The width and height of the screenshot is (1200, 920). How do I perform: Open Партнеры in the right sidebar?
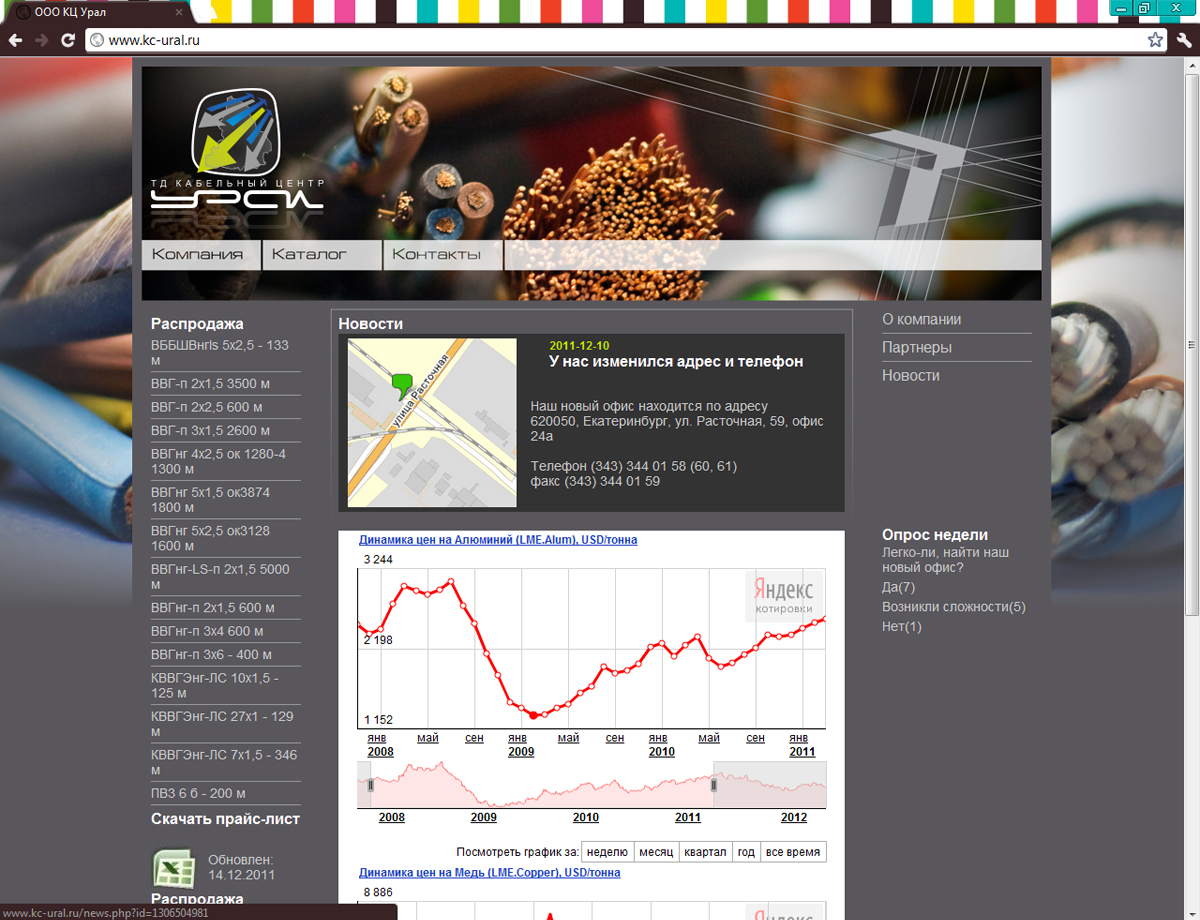[x=917, y=348]
